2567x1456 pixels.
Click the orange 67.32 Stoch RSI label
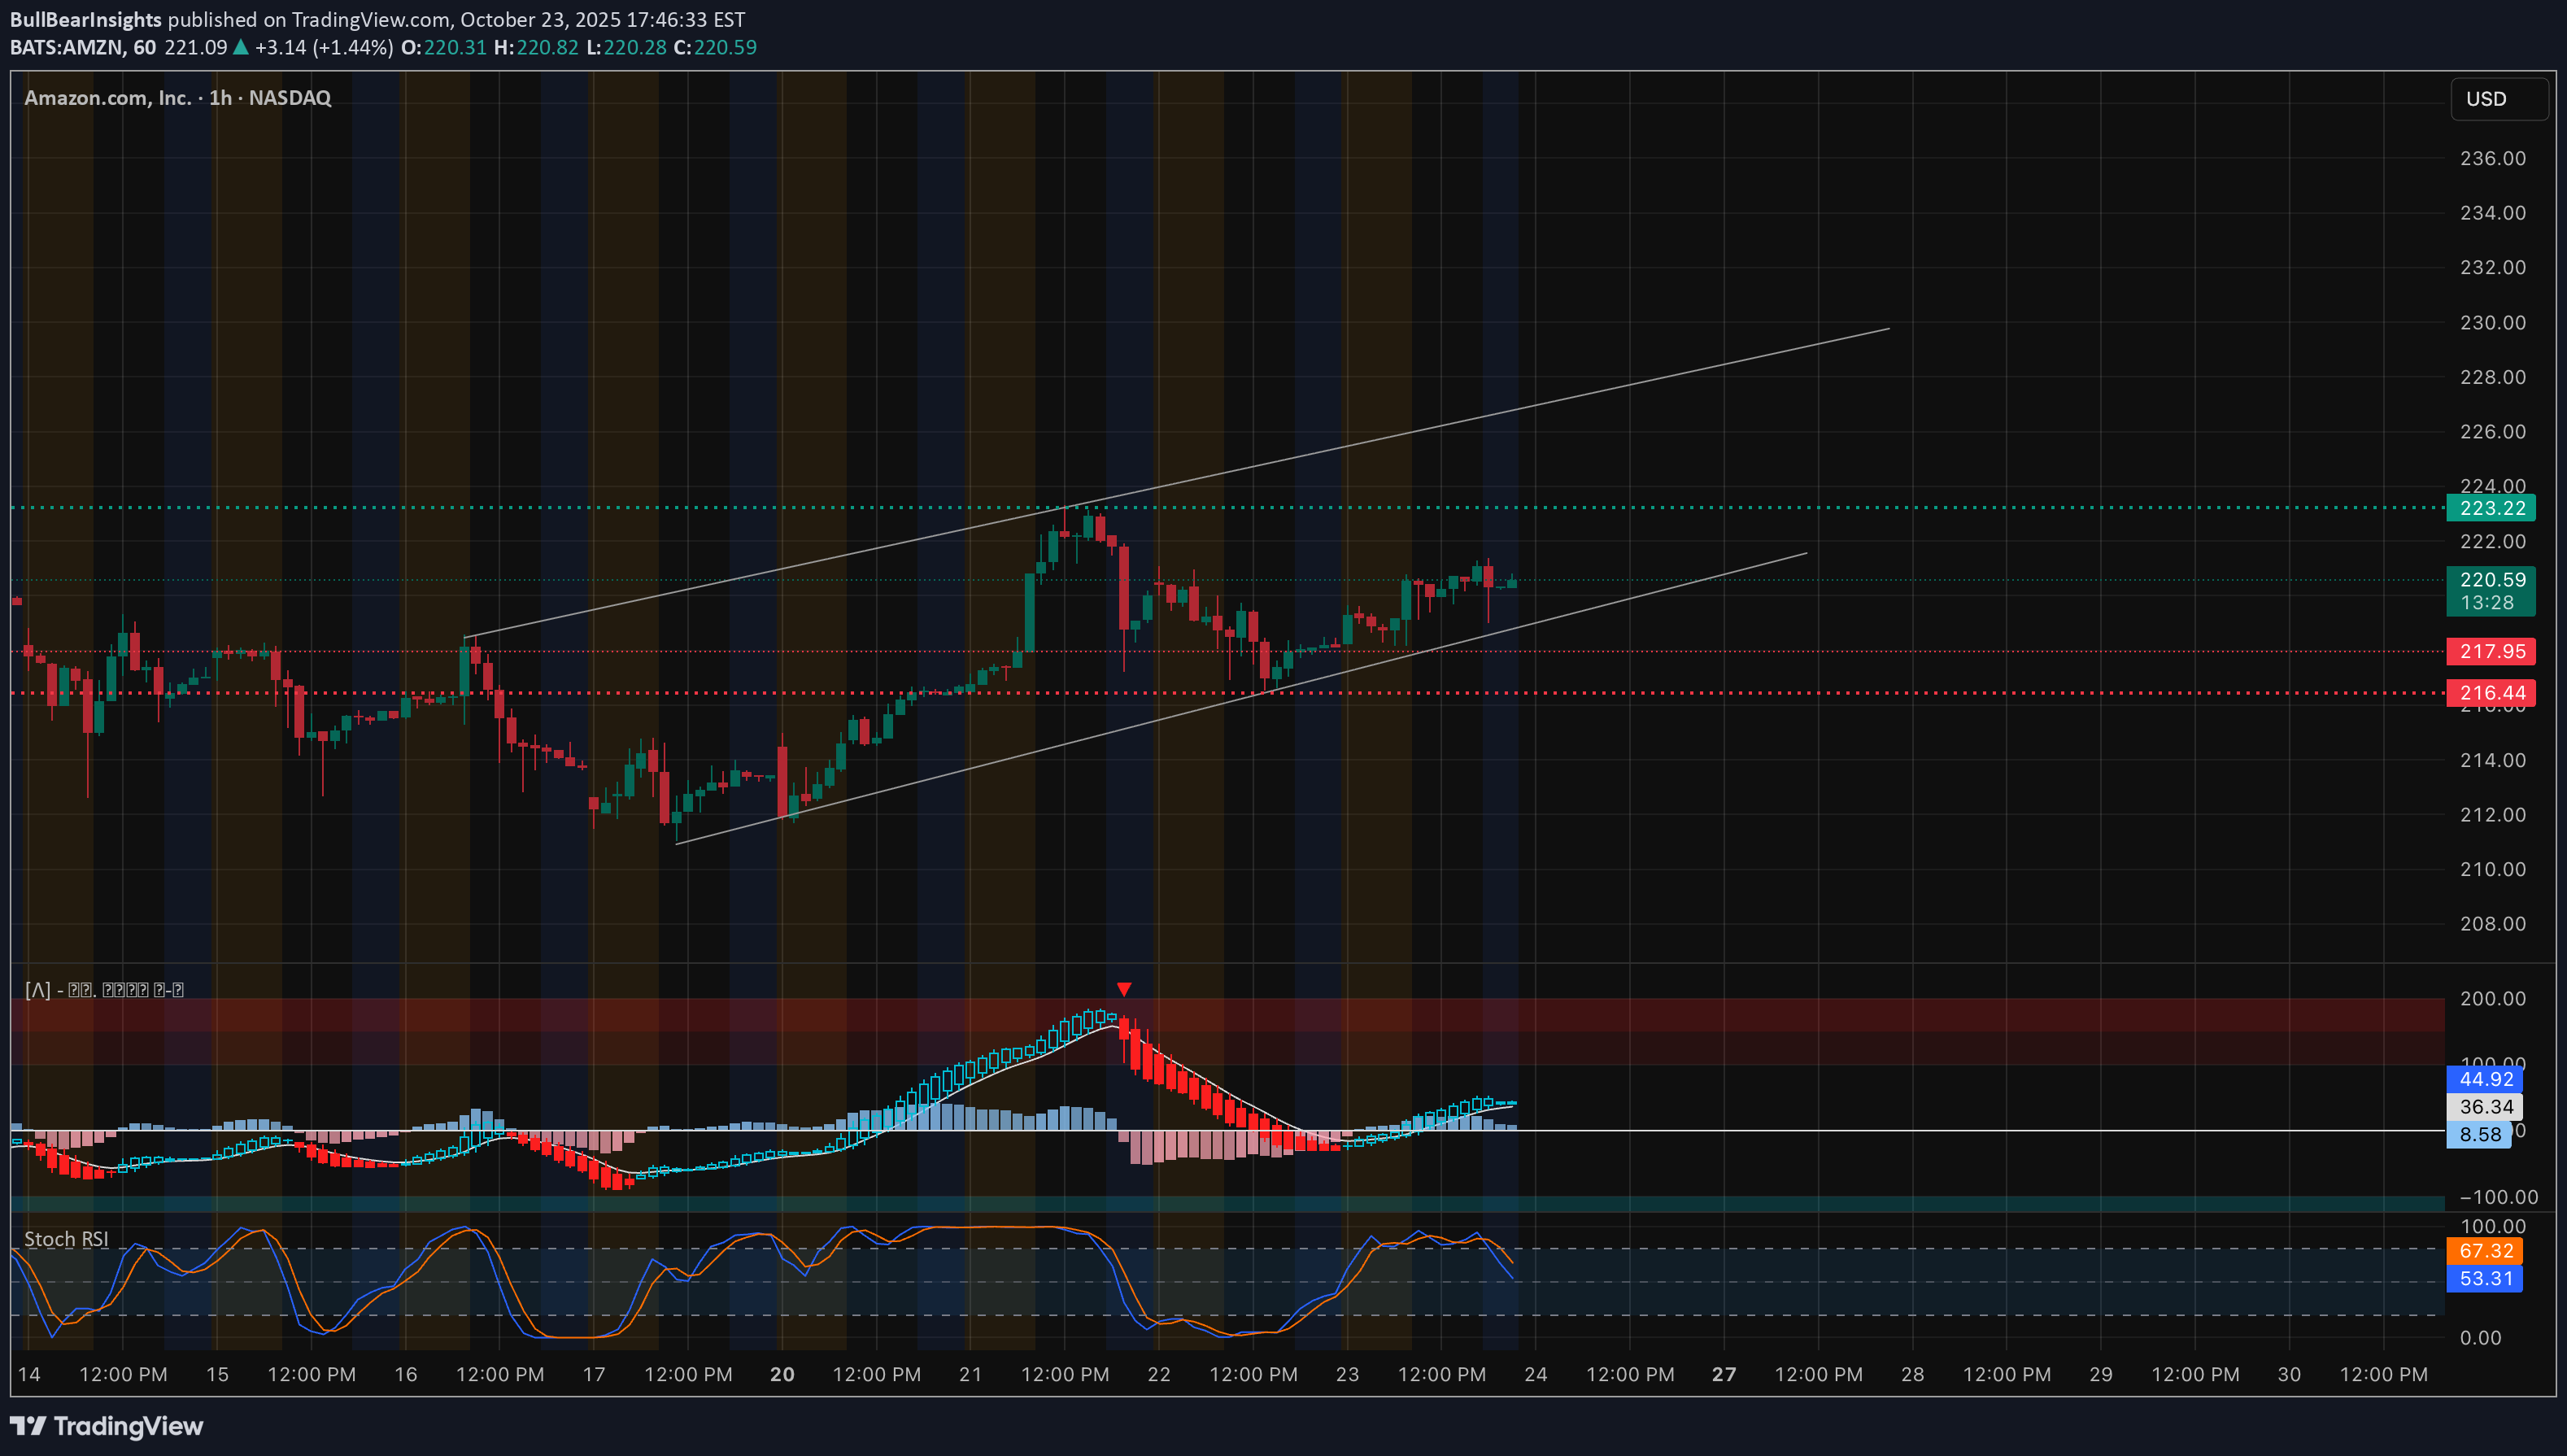[x=2484, y=1251]
